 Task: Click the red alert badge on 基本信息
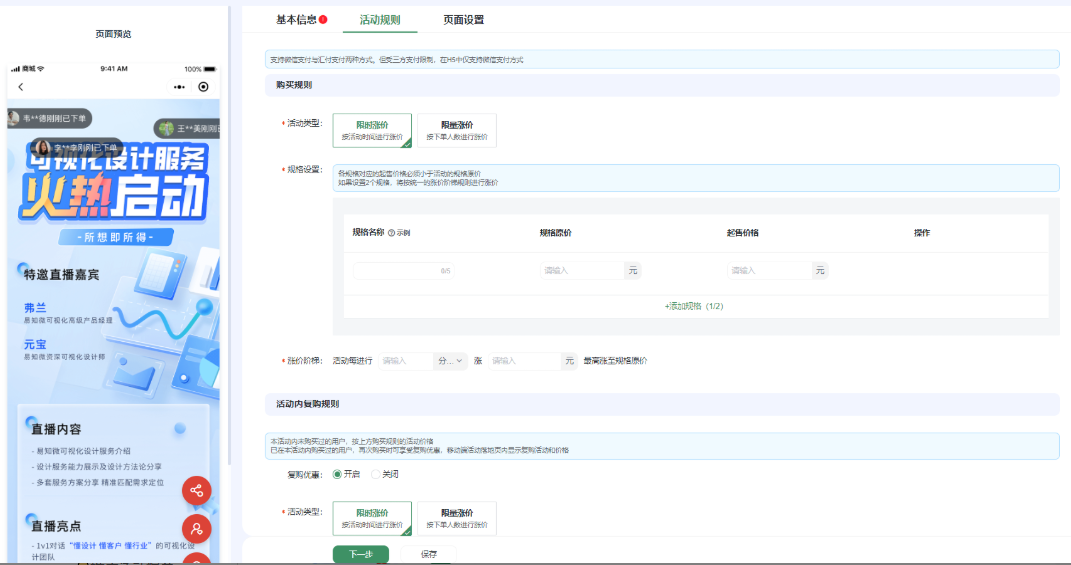pos(323,19)
